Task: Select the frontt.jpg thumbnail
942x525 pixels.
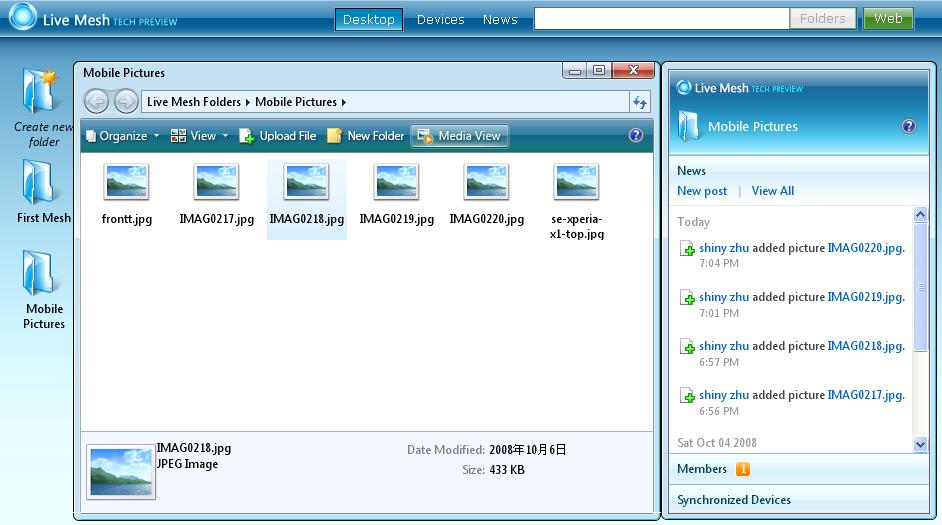Action: tap(127, 181)
